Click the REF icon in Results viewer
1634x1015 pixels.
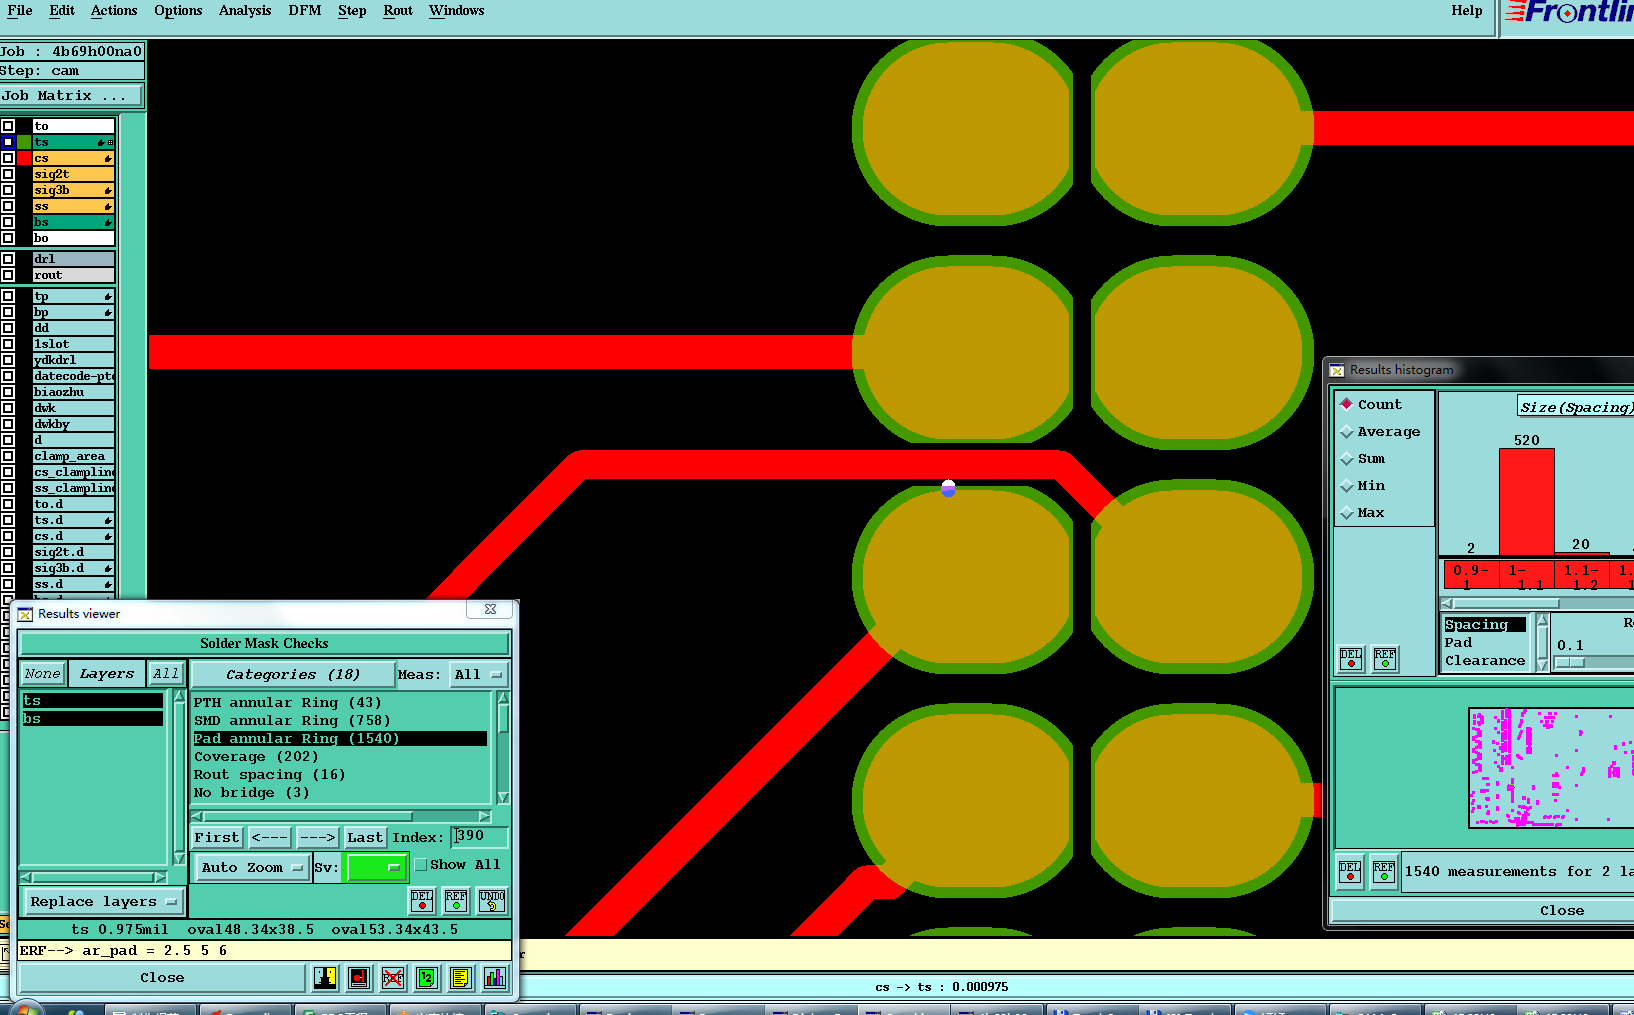click(x=456, y=900)
